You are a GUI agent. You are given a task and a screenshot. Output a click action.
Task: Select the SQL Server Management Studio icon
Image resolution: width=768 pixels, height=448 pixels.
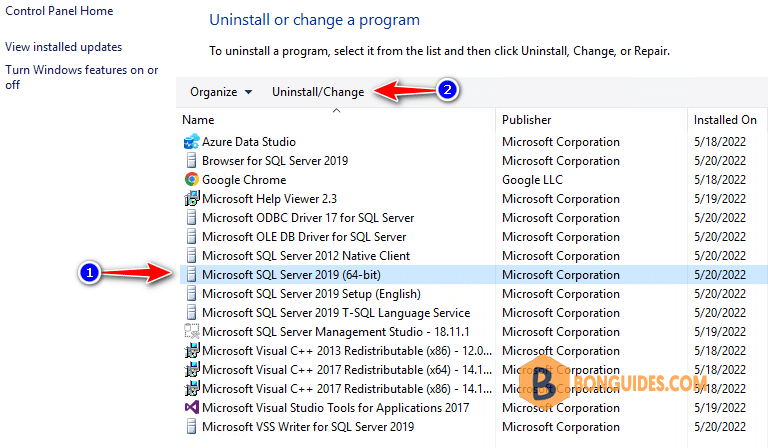pyautogui.click(x=192, y=331)
